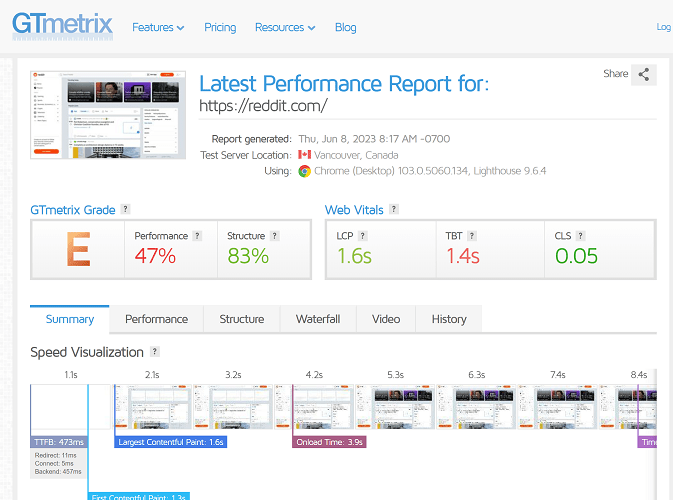
Task: Click the 83% Structure score
Action: tap(248, 256)
